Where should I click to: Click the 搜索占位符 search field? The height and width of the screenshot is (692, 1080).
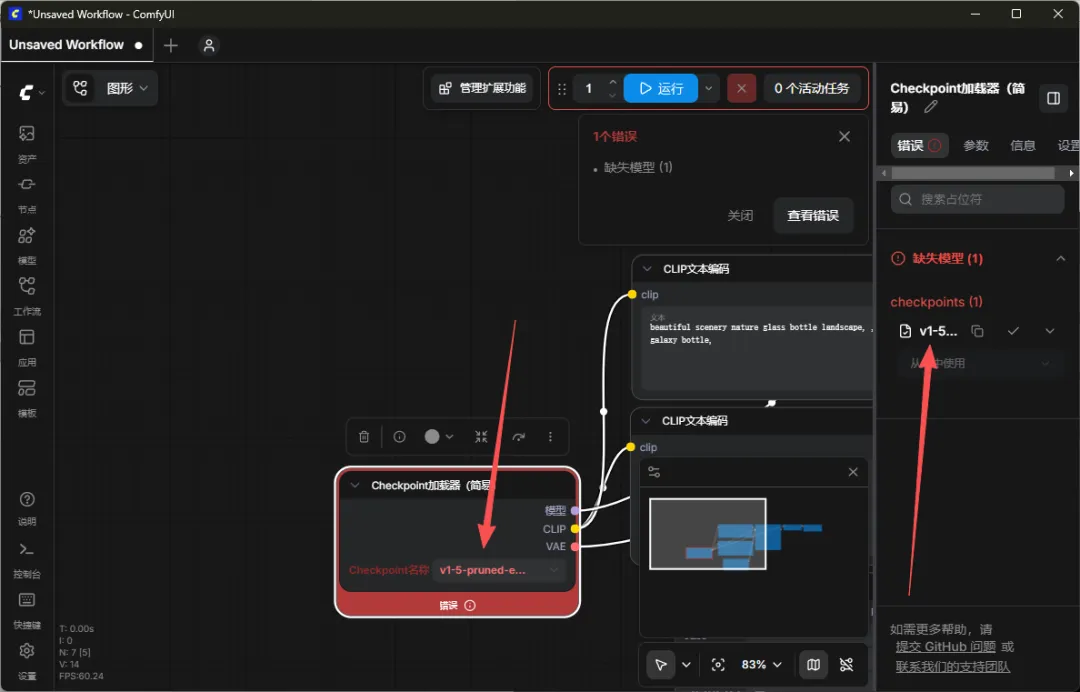(977, 199)
